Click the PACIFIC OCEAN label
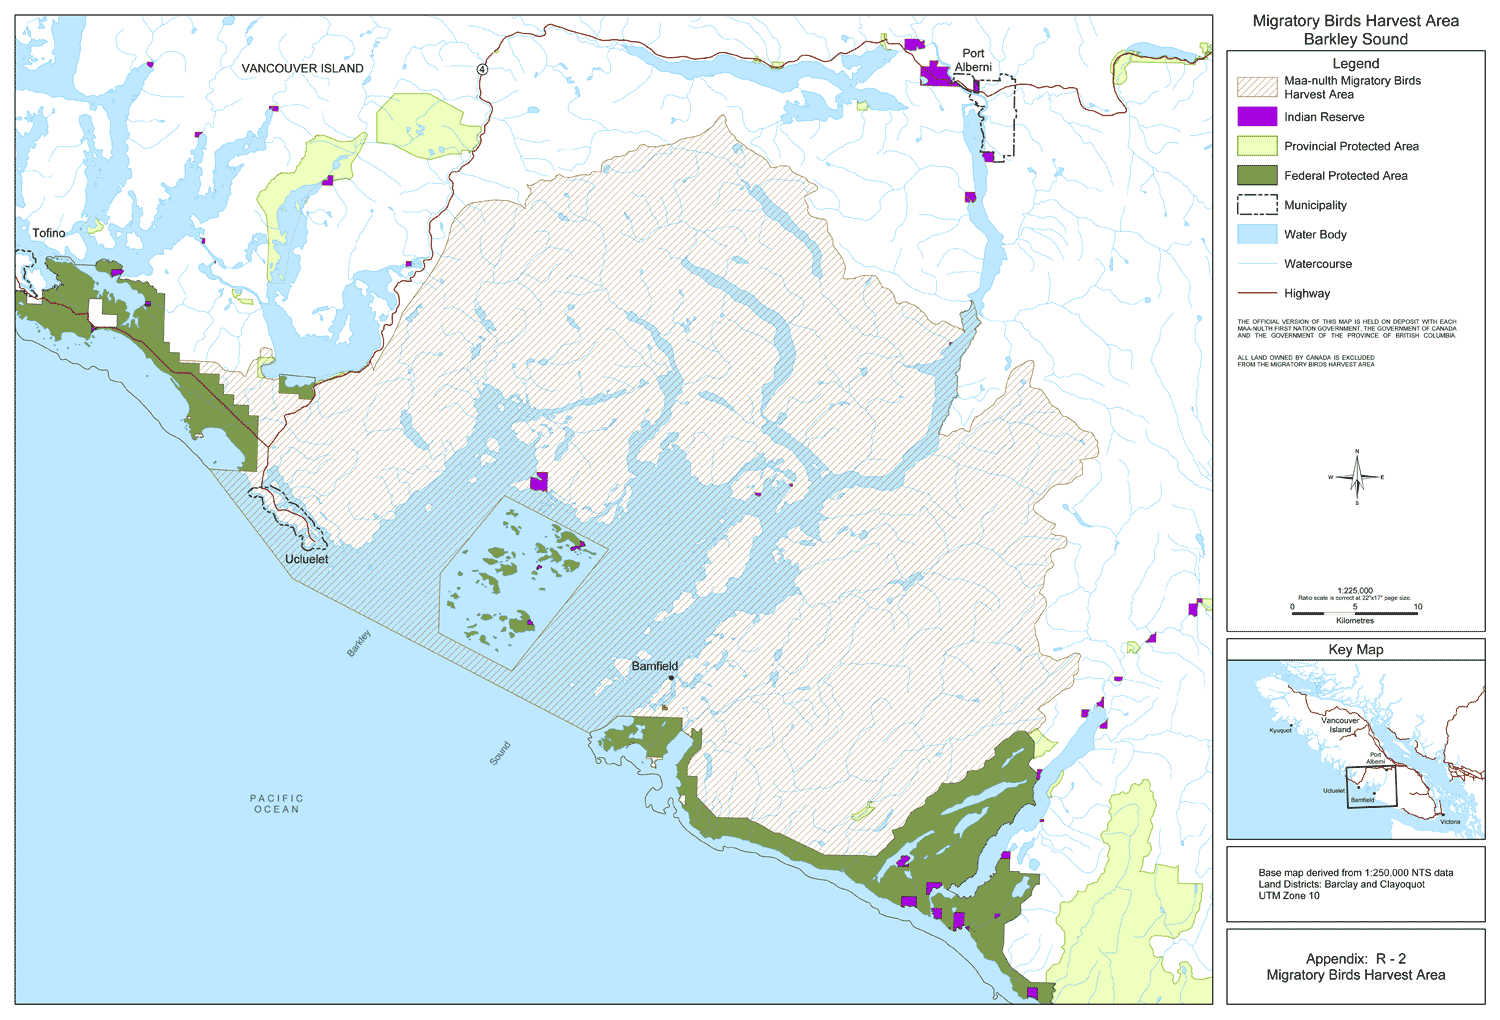This screenshot has height=1020, width=1500. pyautogui.click(x=277, y=804)
